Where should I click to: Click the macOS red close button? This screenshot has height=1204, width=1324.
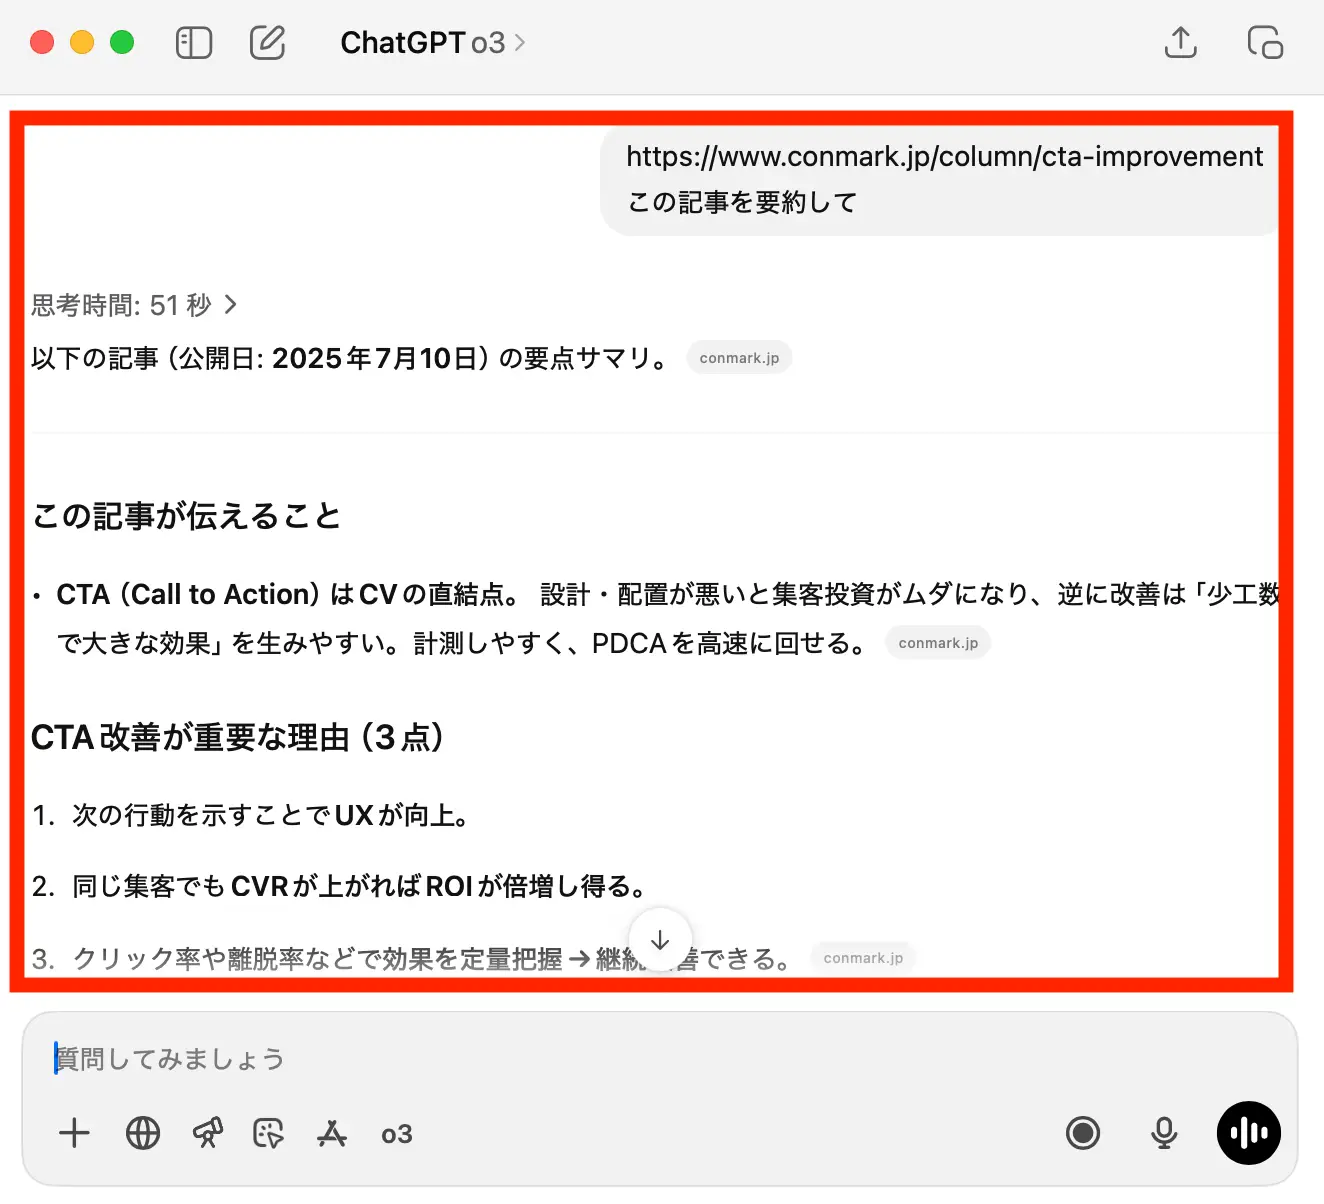42,43
